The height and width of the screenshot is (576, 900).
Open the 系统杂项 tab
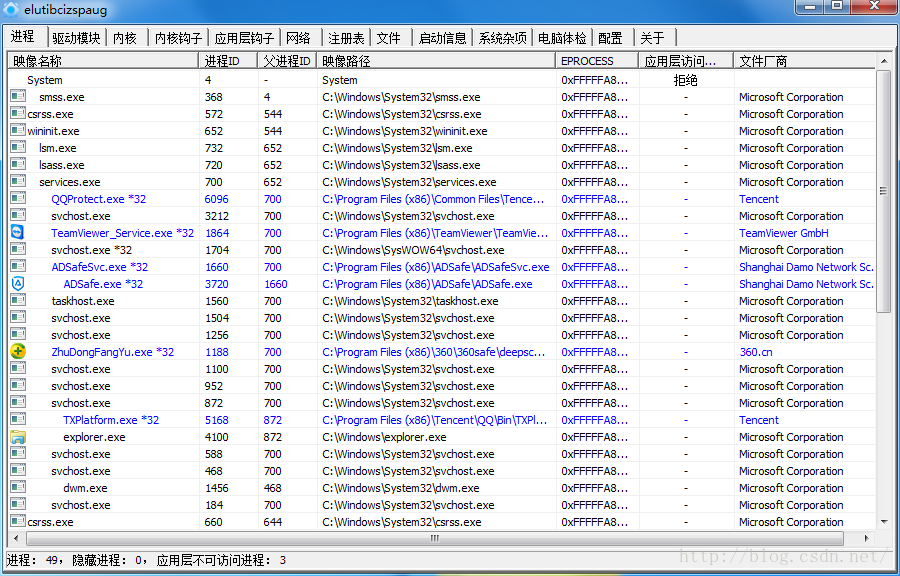point(502,38)
